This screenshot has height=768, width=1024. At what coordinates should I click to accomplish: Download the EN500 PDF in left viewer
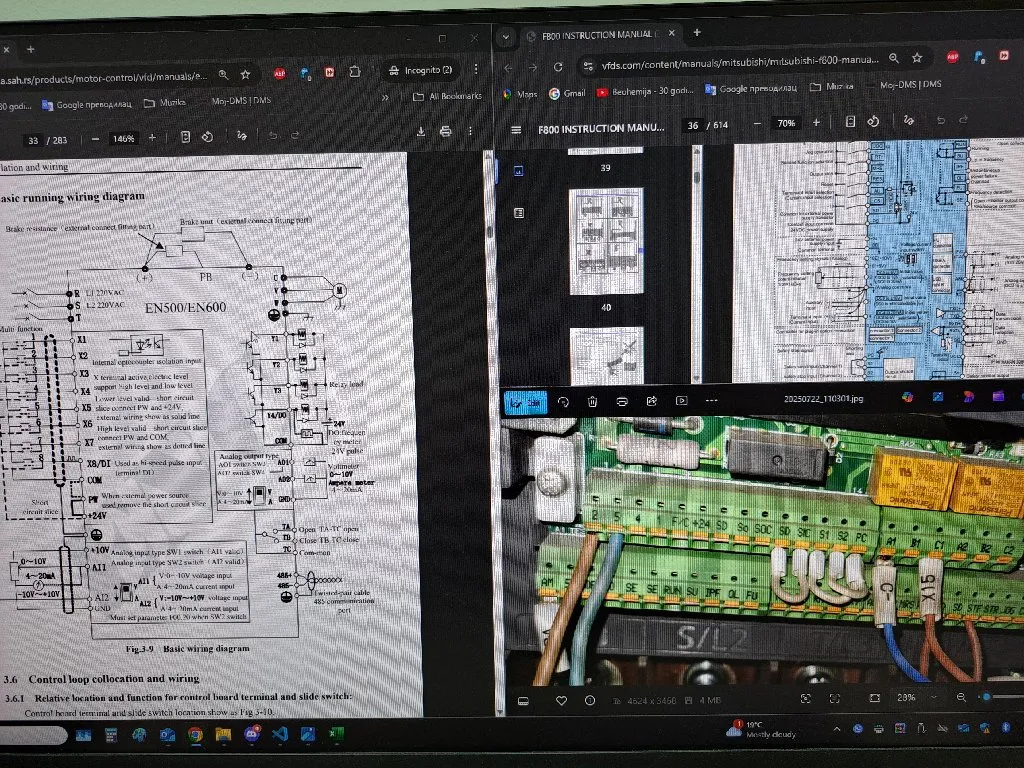pyautogui.click(x=420, y=132)
